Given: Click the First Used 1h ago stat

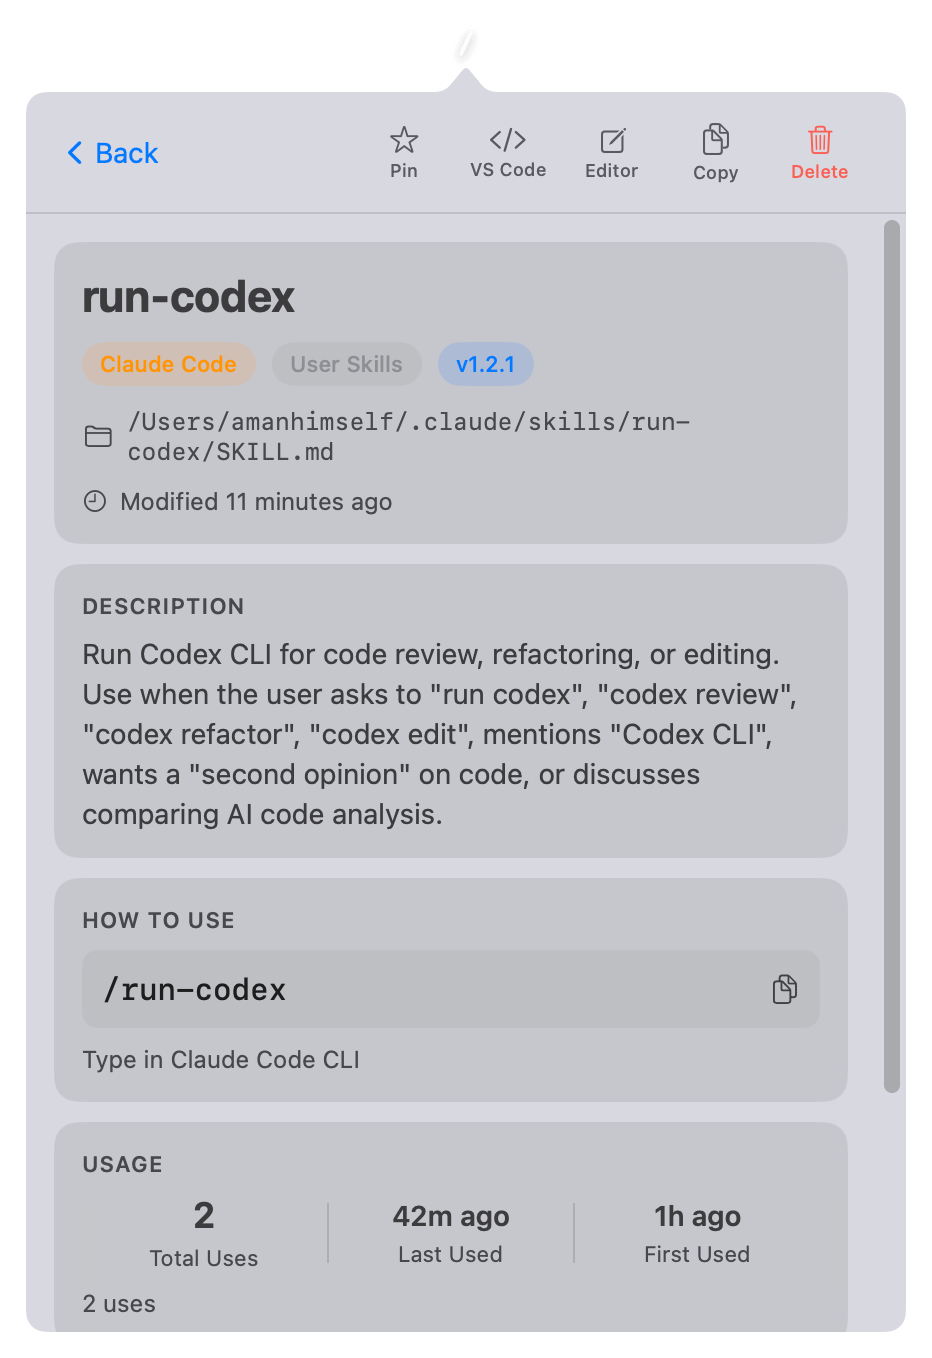Looking at the screenshot, I should click(697, 1230).
